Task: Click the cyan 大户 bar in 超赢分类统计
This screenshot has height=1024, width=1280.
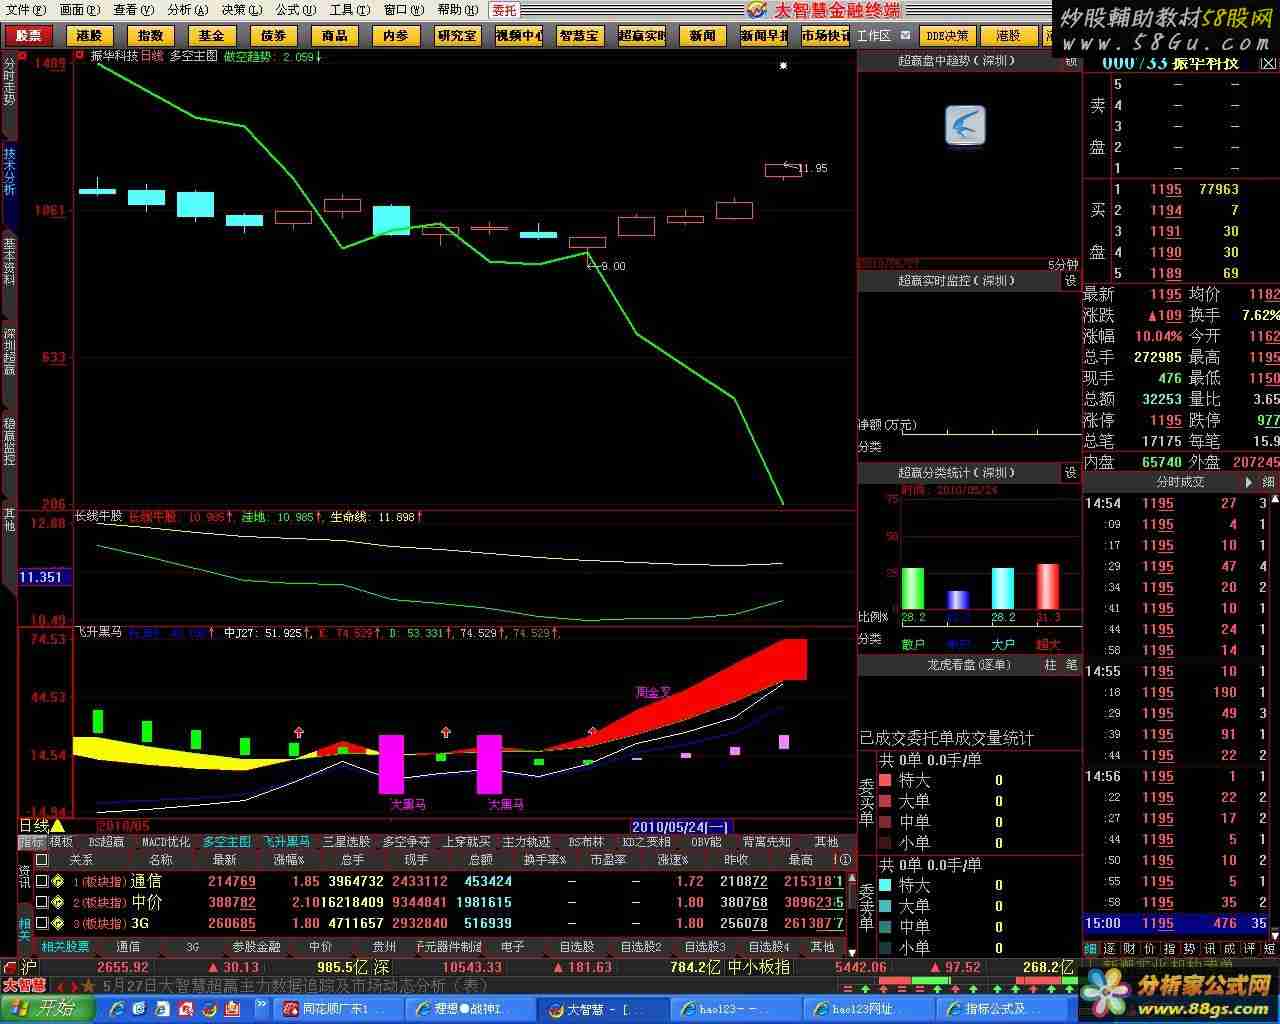Action: (1002, 589)
